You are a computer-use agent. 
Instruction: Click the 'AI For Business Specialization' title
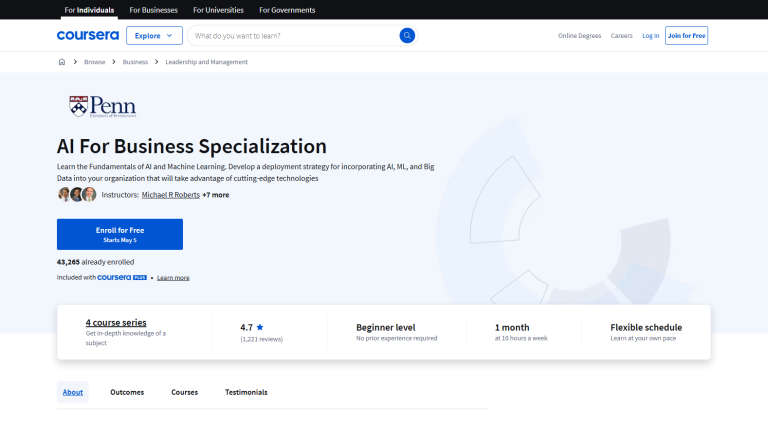pyautogui.click(x=192, y=146)
